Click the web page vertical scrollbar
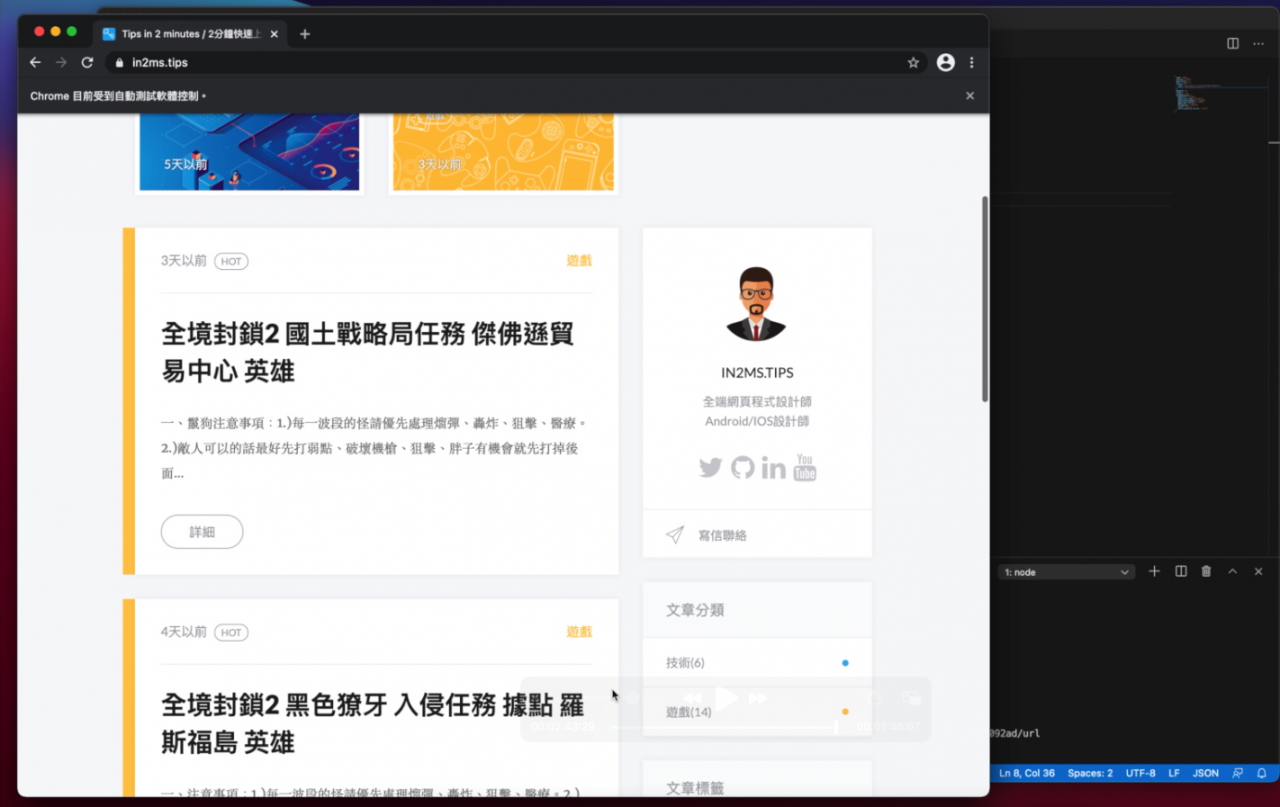 click(x=984, y=299)
